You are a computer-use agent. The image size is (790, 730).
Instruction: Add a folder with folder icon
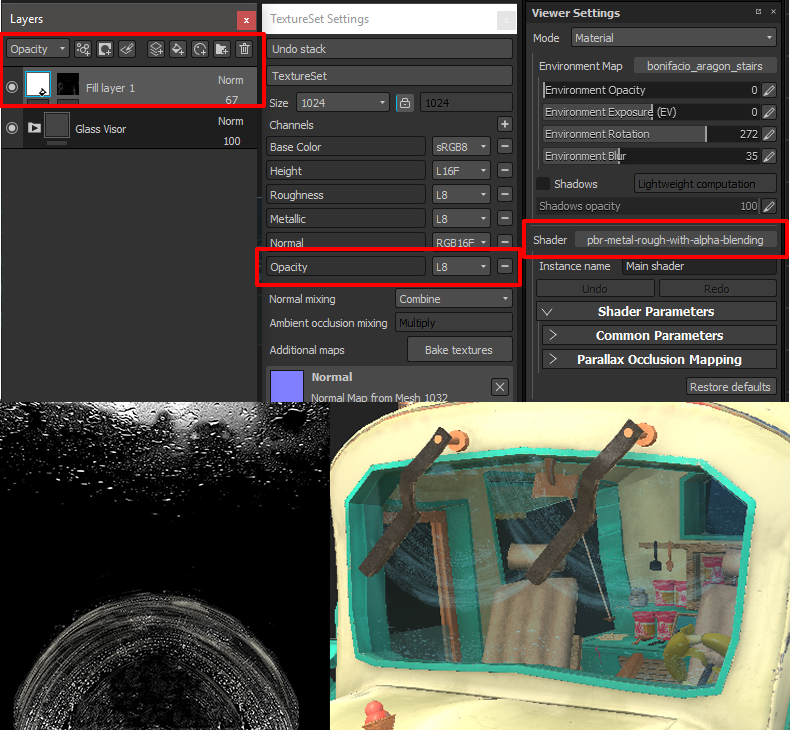[222, 49]
